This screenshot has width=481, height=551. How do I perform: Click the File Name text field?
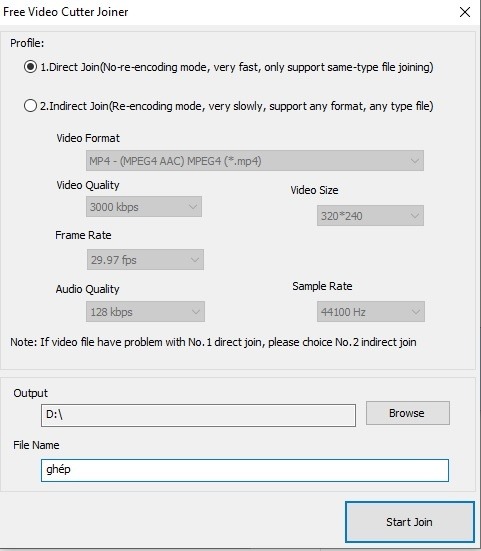coord(245,470)
